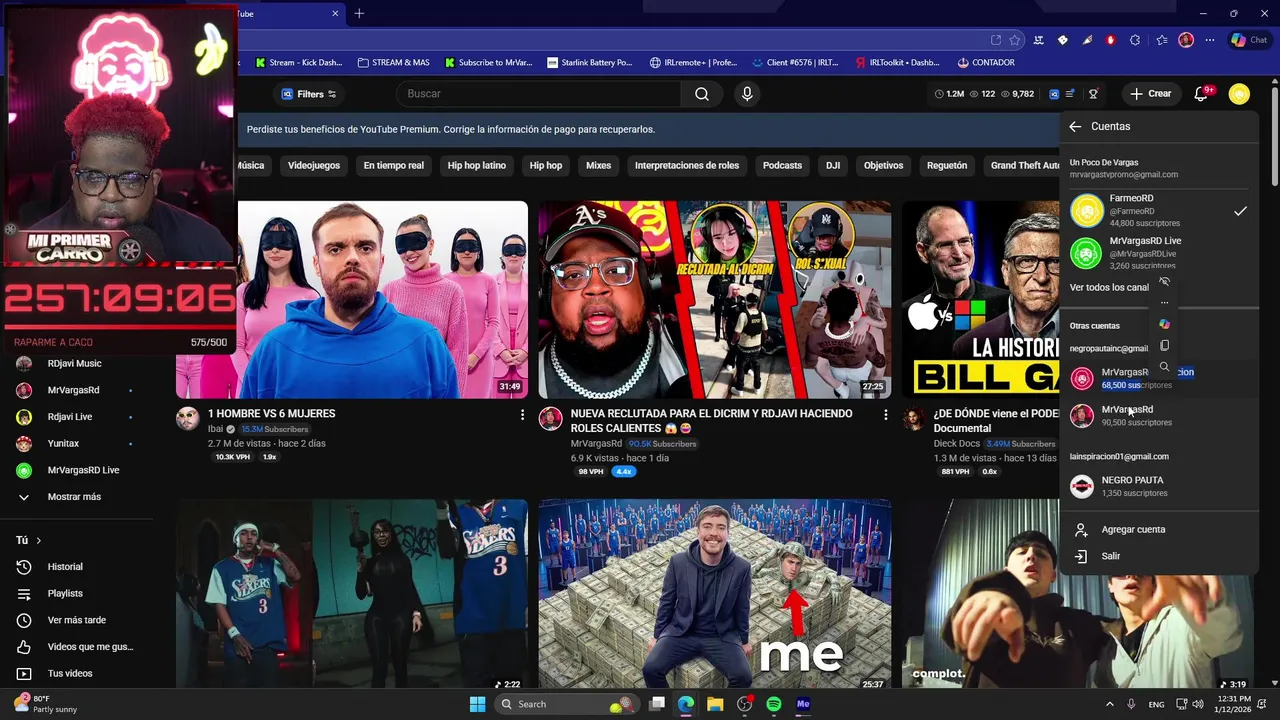Start voice search with microphone icon

coord(747,94)
